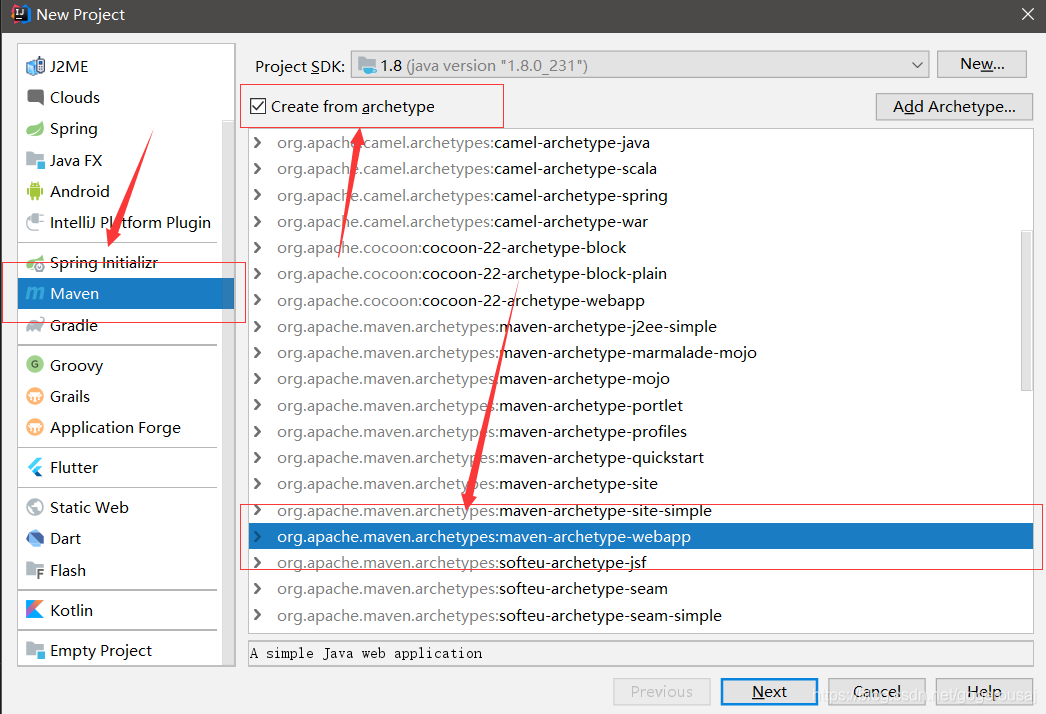Click the Next button
The height and width of the screenshot is (714, 1046).
769,692
